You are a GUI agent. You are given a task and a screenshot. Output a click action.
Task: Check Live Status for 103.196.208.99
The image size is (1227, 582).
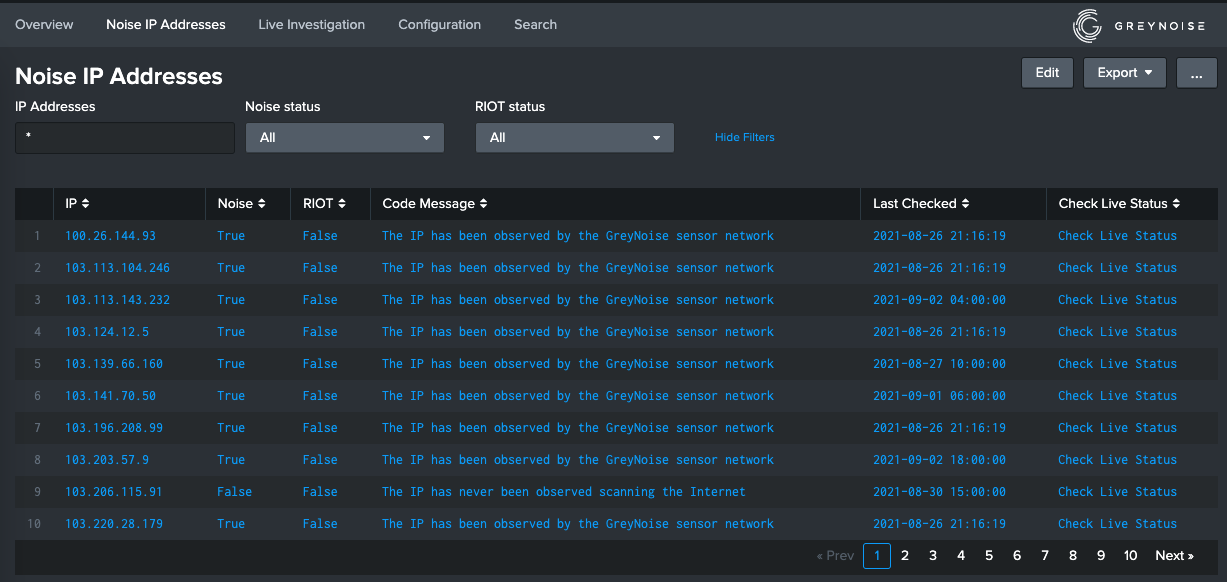[x=1117, y=428]
